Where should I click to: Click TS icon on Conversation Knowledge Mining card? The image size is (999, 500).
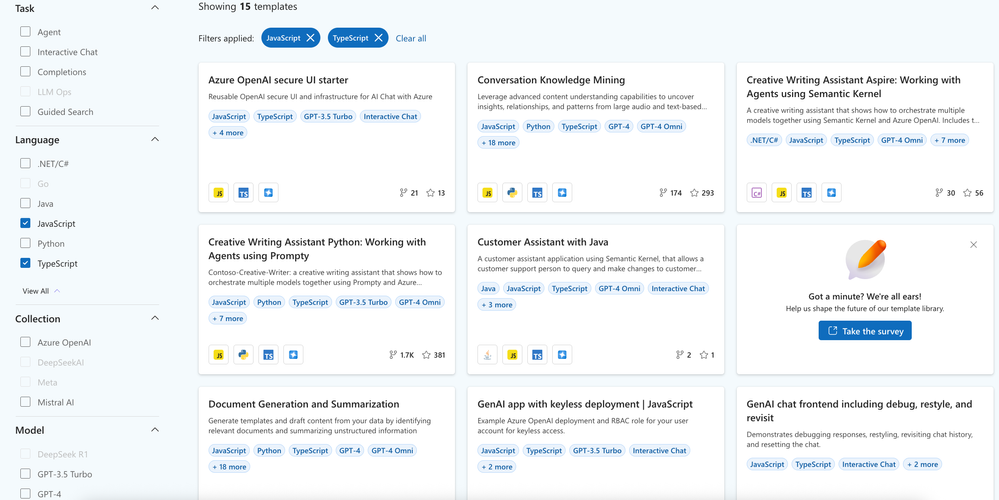point(537,193)
